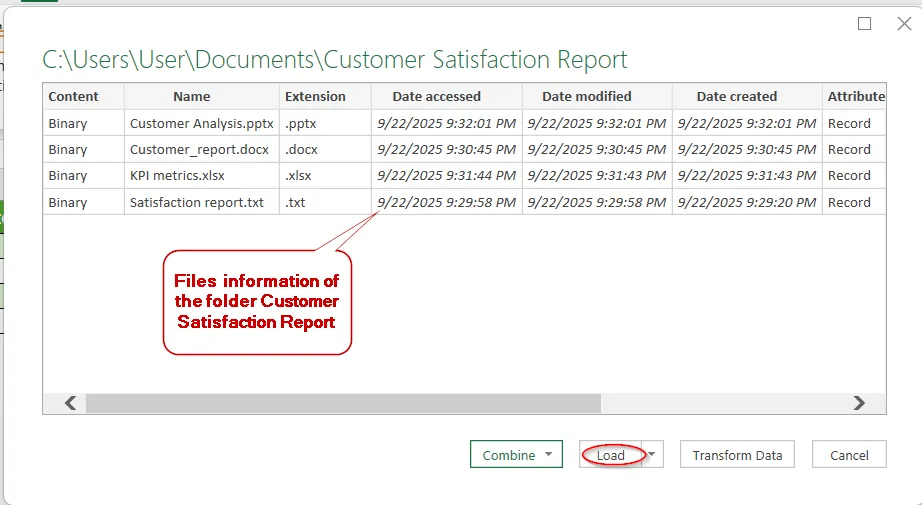Viewport: 922px width, 505px height.
Task: Click Binary in the Satisfaction report.txt row
Action: [83, 202]
